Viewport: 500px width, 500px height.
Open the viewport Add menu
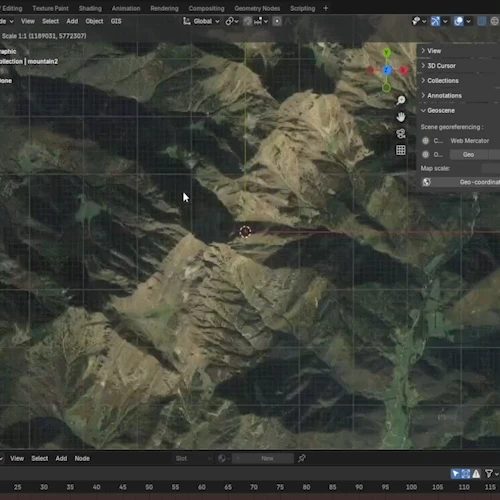(x=72, y=21)
